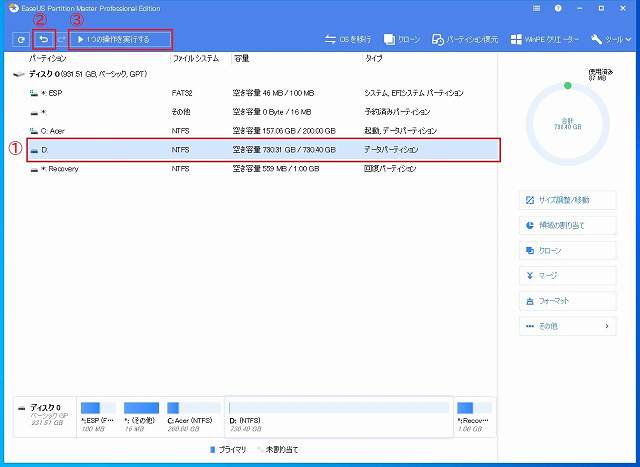Viewport: 640px width, 467px height.
Task: Click the Primary (プライマリ) legend swatch
Action: click(x=212, y=449)
